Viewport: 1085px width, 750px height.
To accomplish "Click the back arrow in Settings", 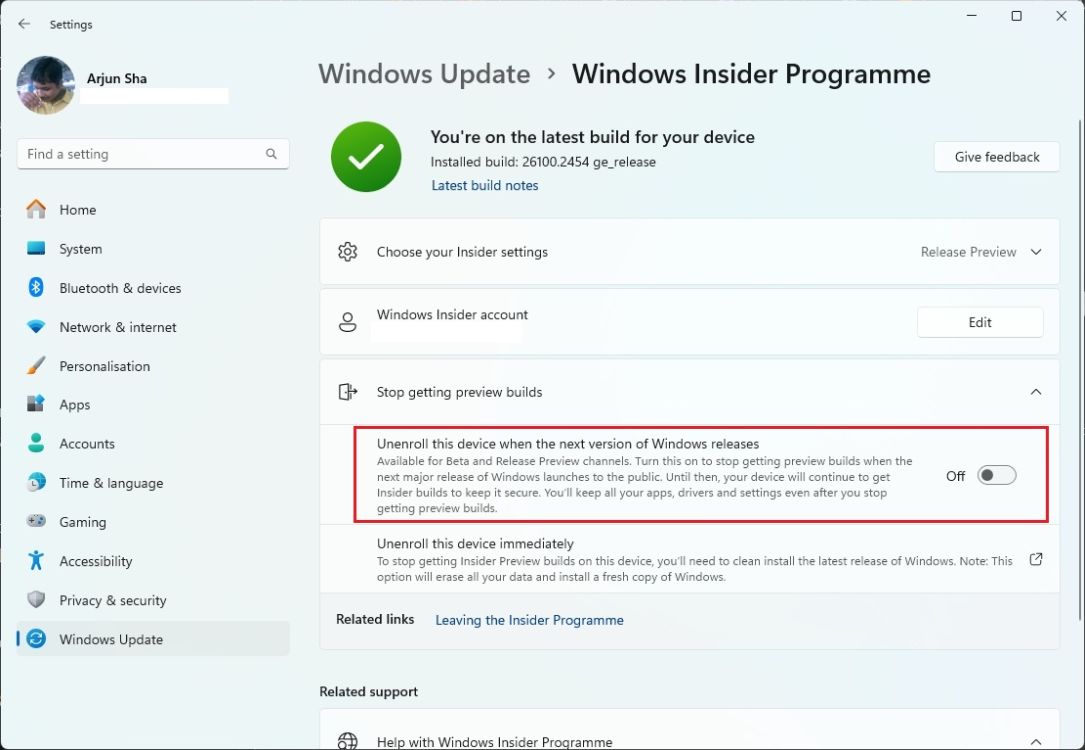I will [x=23, y=23].
